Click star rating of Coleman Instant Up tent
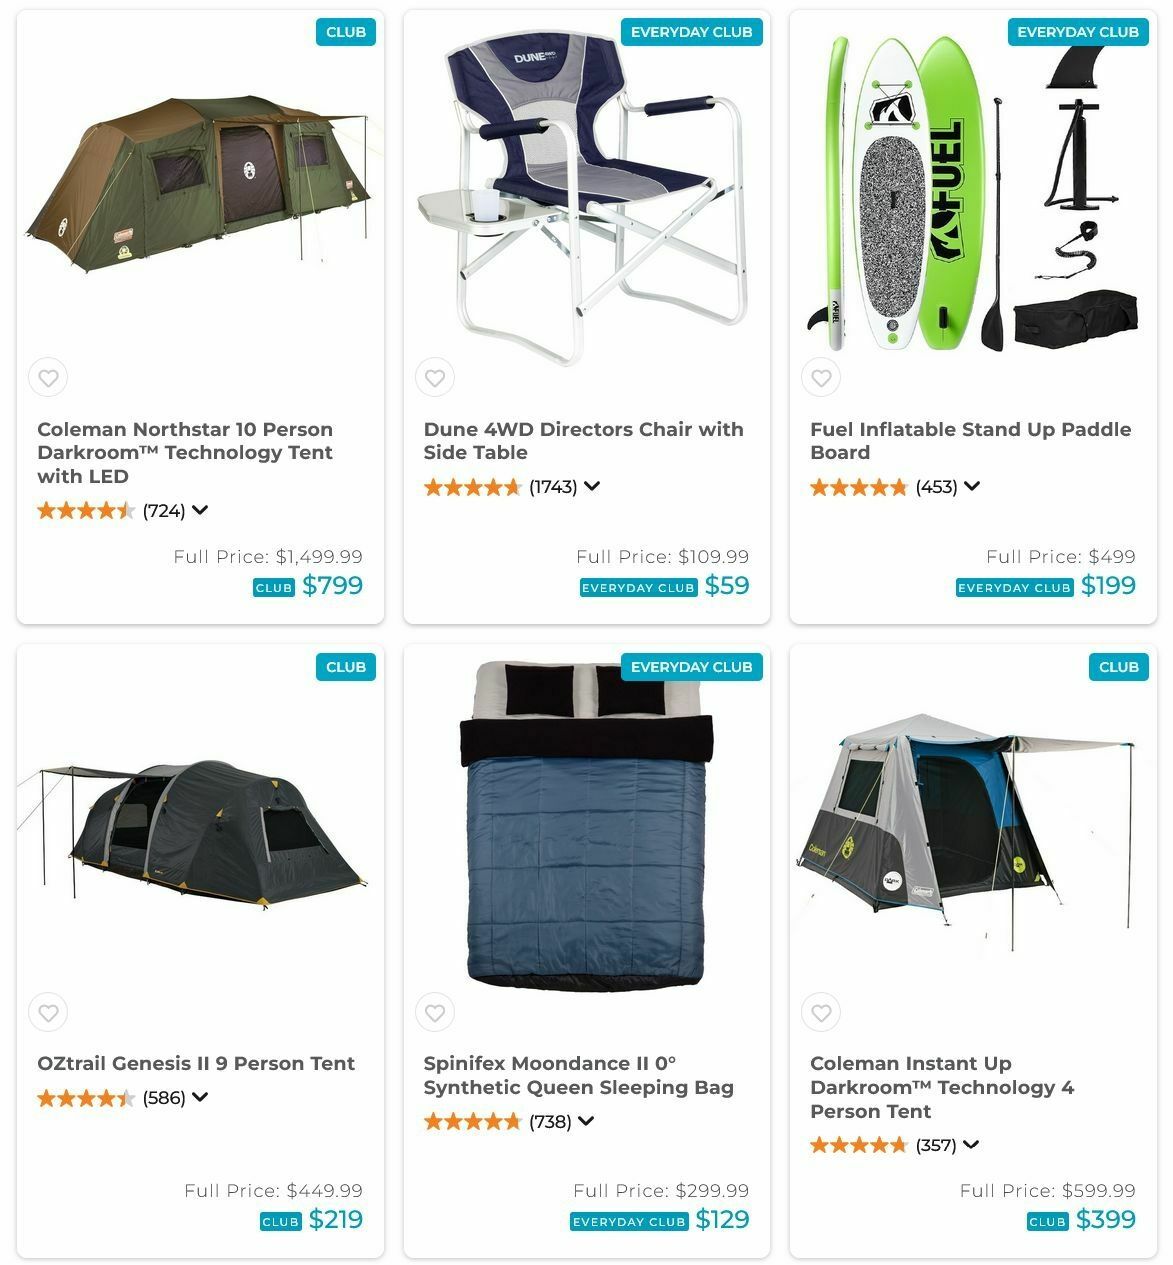This screenshot has width=1173, height=1265. coord(858,1145)
